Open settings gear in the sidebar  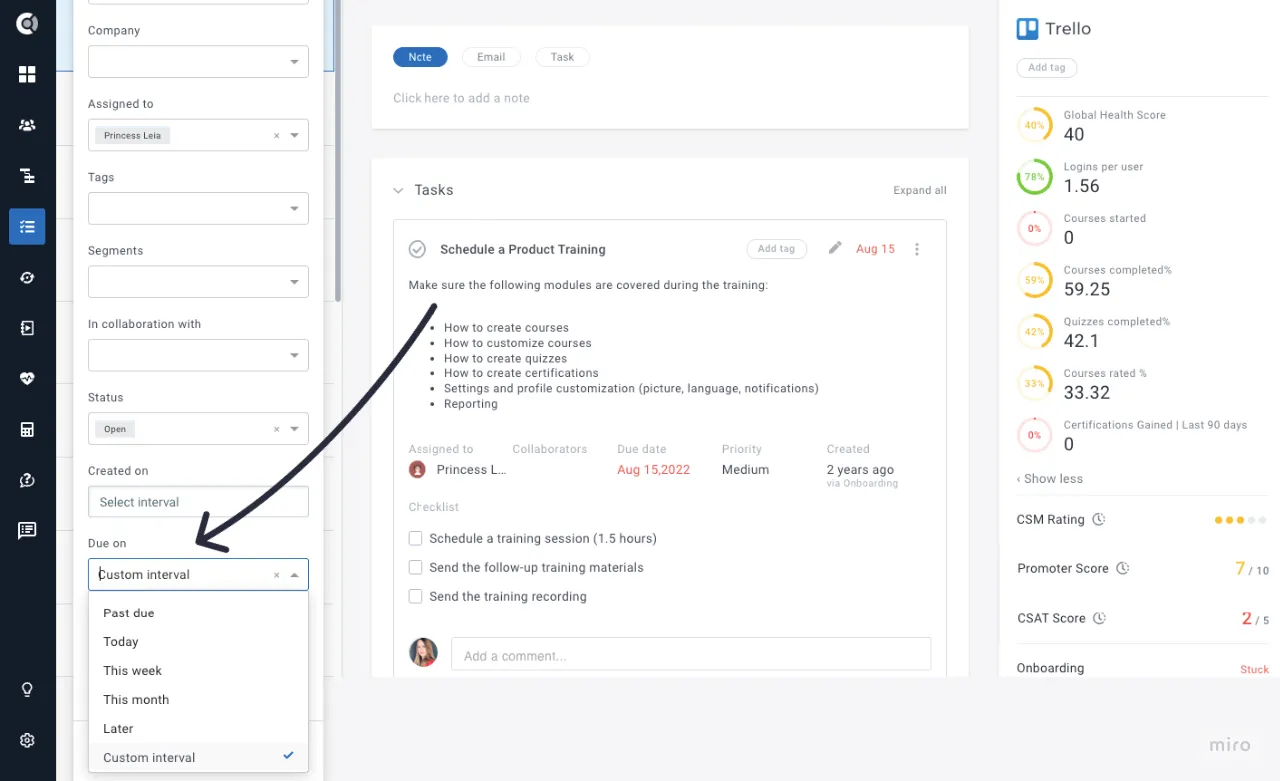point(27,740)
